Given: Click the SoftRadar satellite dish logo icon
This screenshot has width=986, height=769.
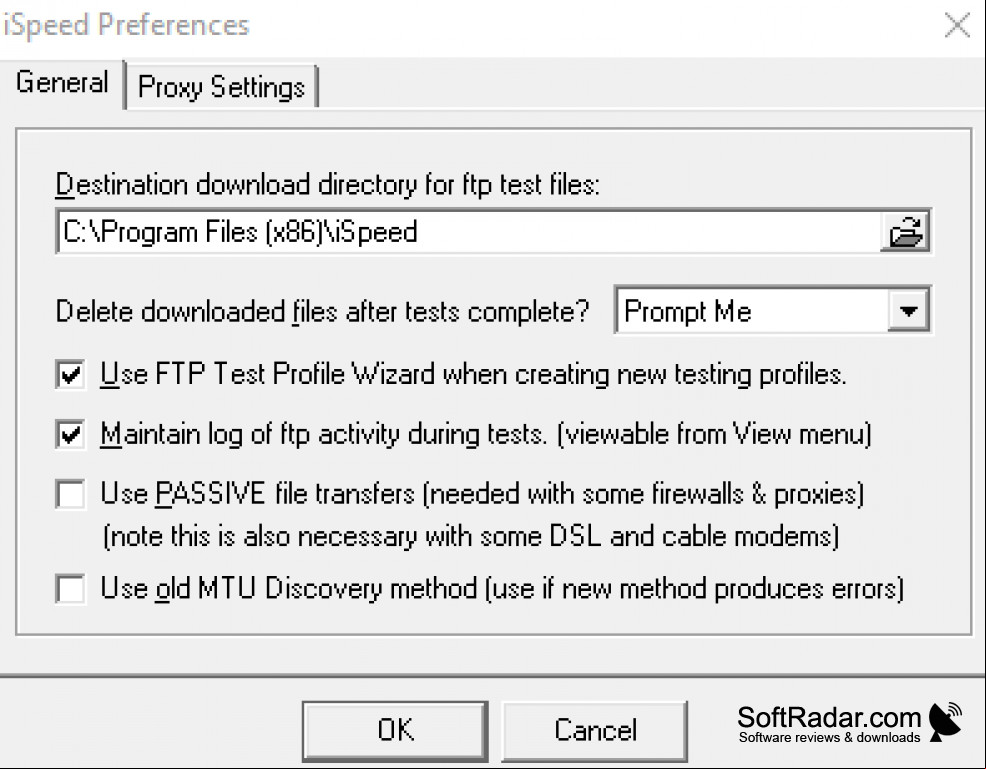Looking at the screenshot, I should pos(945,722).
